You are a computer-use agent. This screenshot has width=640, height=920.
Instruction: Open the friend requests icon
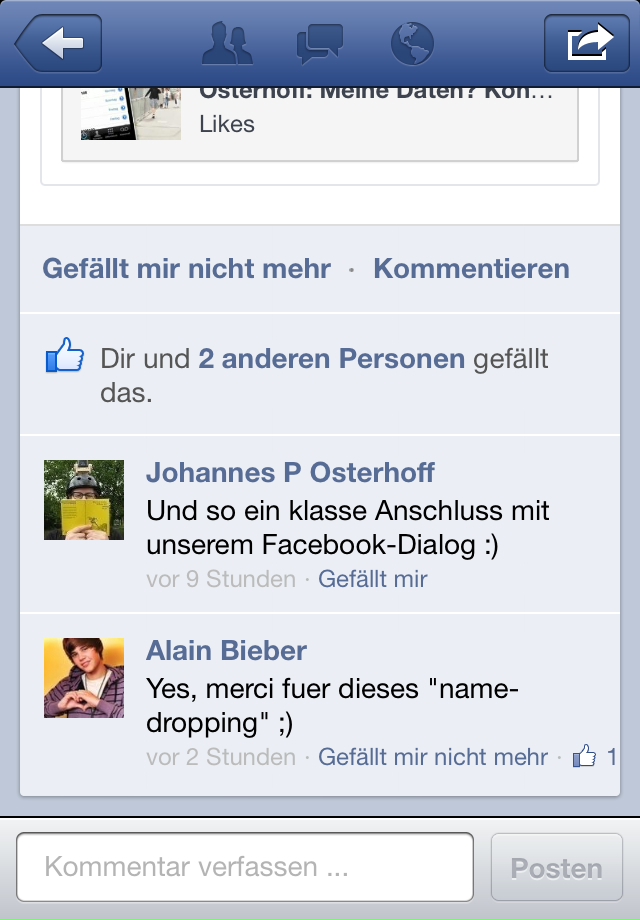tap(227, 43)
